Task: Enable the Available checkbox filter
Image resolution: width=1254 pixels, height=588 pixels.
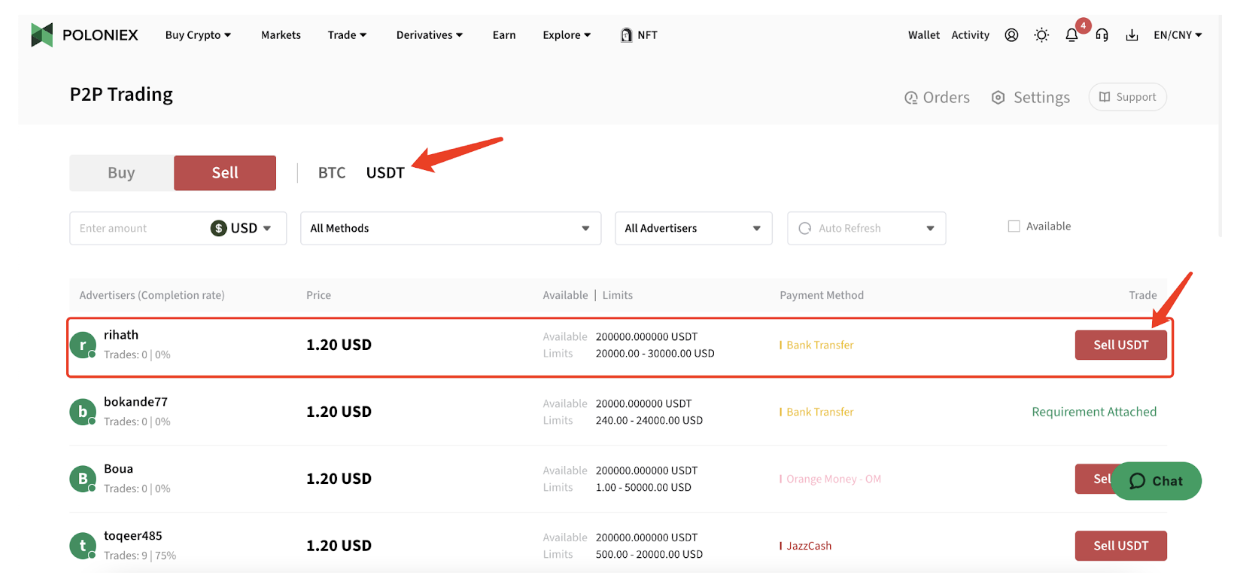Action: pyautogui.click(x=1014, y=226)
